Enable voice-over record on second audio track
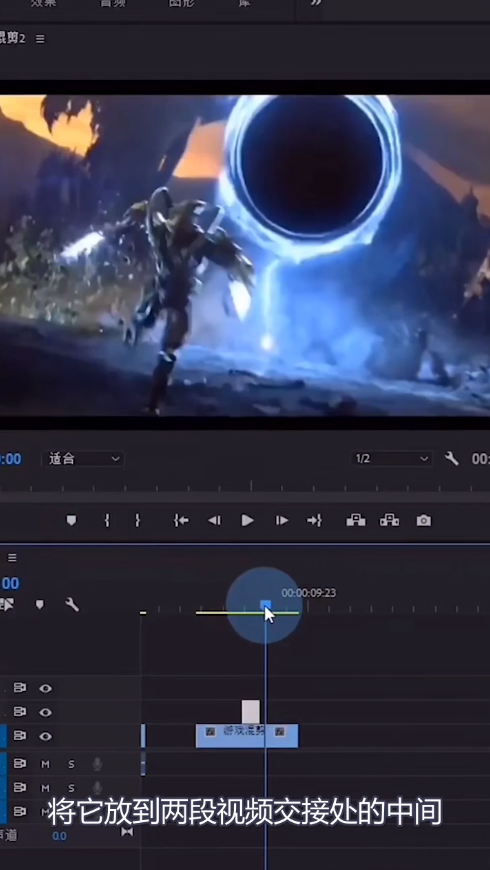Viewport: 490px width, 870px height. click(x=97, y=788)
